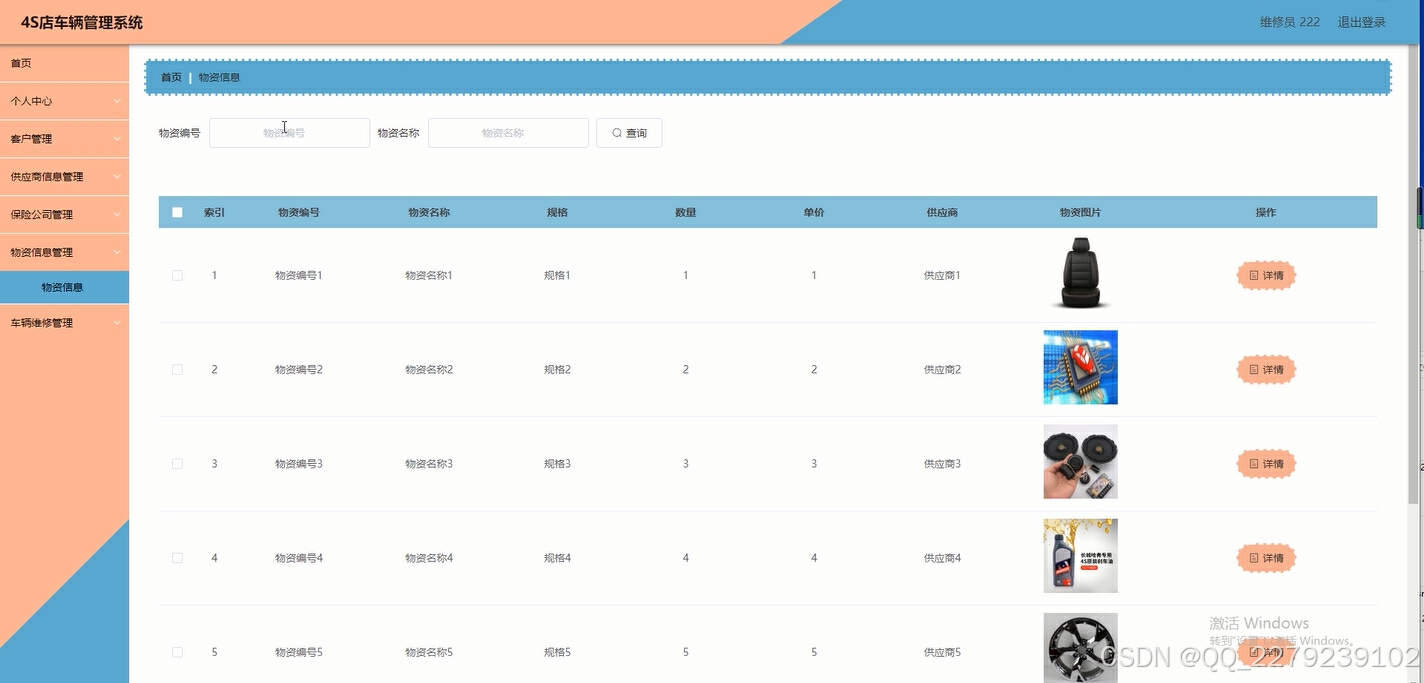This screenshot has height=683, width=1424.
Task: Click 首页 in the breadcrumb bar
Action: coord(170,76)
